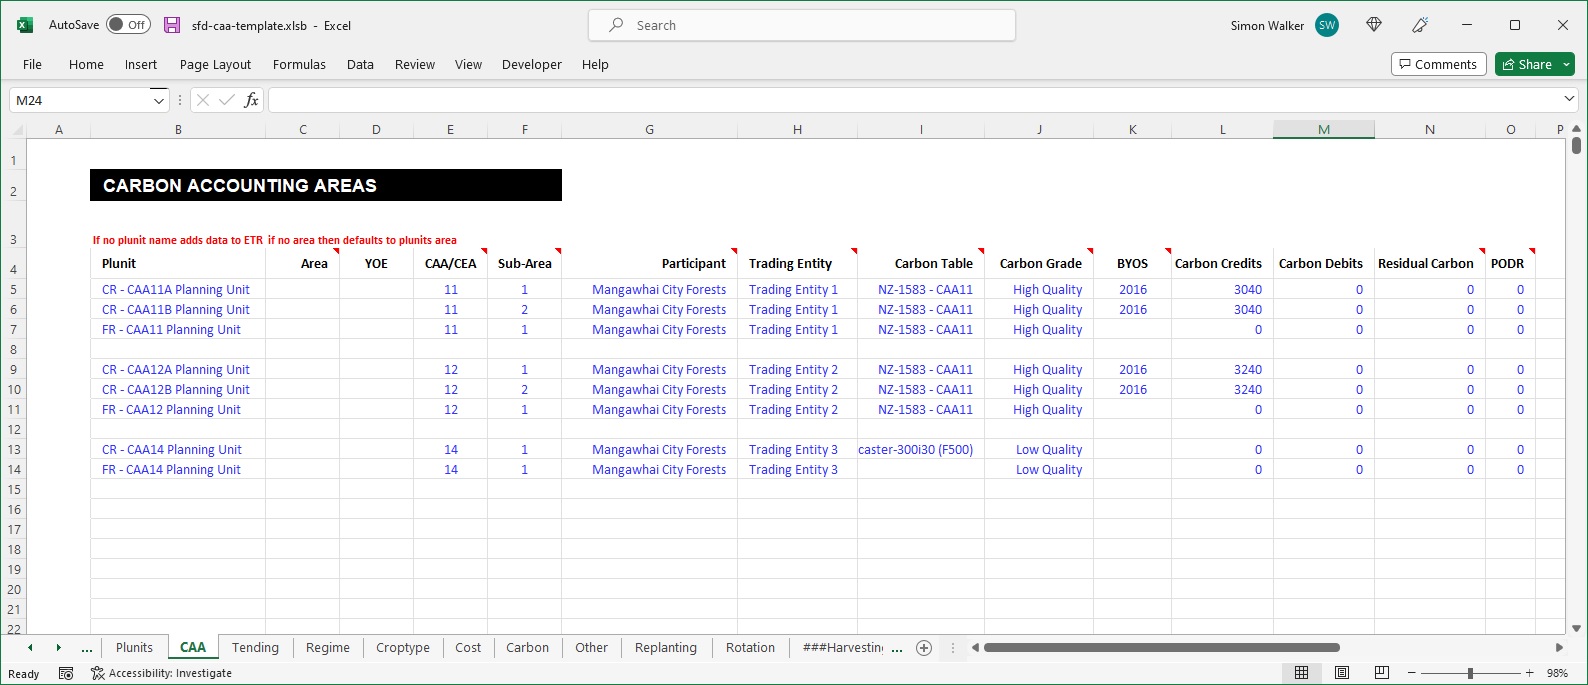The image size is (1588, 685).
Task: Open the Home ribbon tab
Action: [x=86, y=64]
